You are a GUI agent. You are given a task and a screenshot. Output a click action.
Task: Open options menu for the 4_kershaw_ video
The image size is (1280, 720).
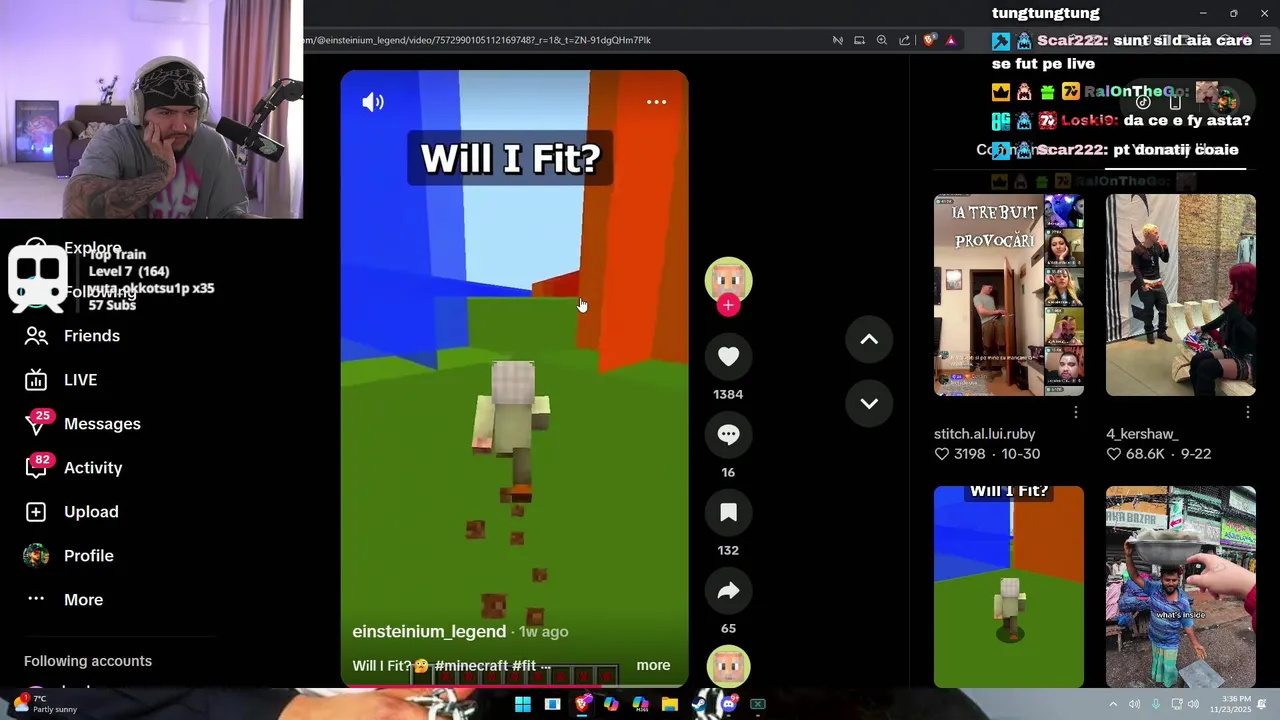point(1248,412)
